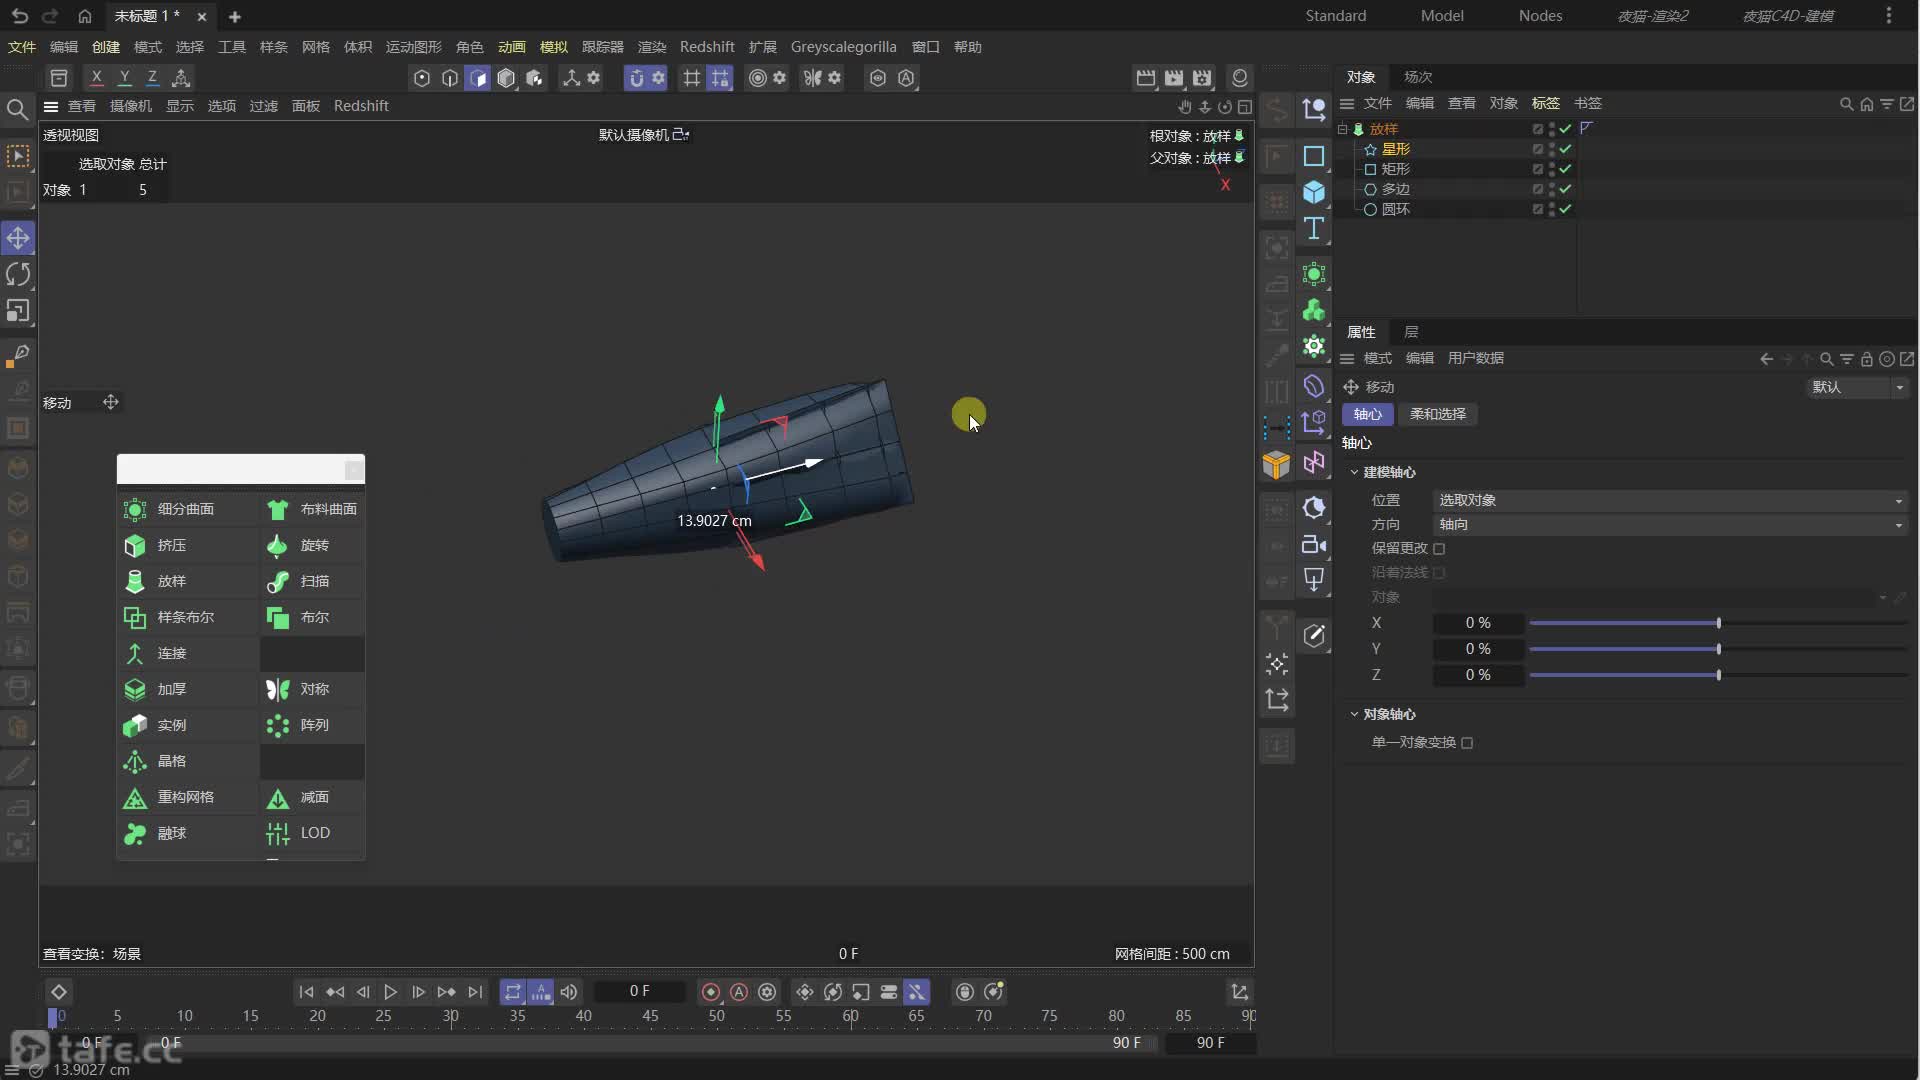Toggle enable checkmark for 星形 object
The image size is (1920, 1080).
coord(1565,149)
